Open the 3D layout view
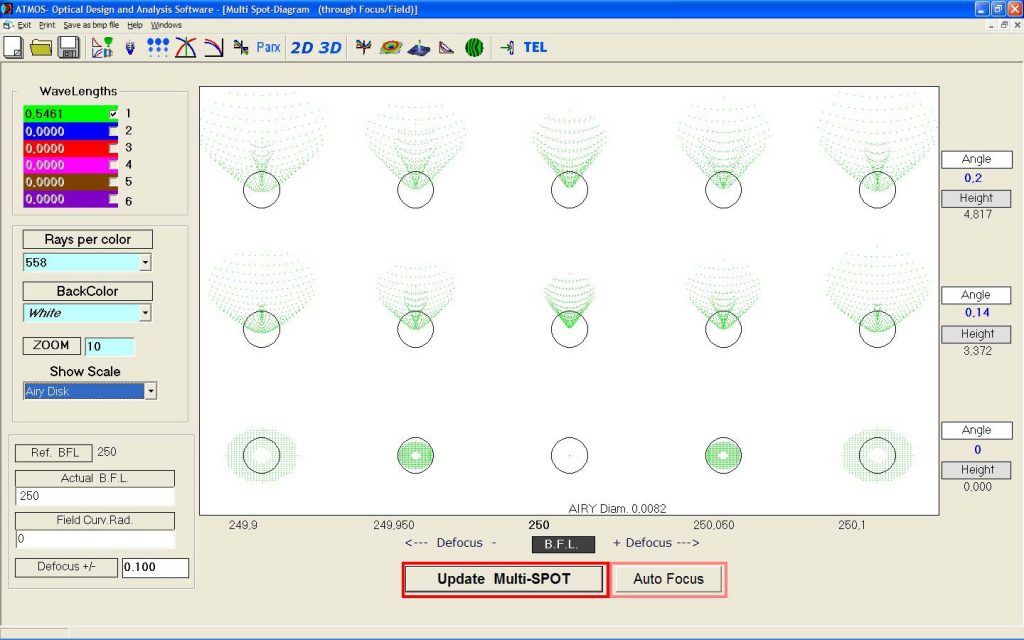The width and height of the screenshot is (1024, 640). (330, 47)
